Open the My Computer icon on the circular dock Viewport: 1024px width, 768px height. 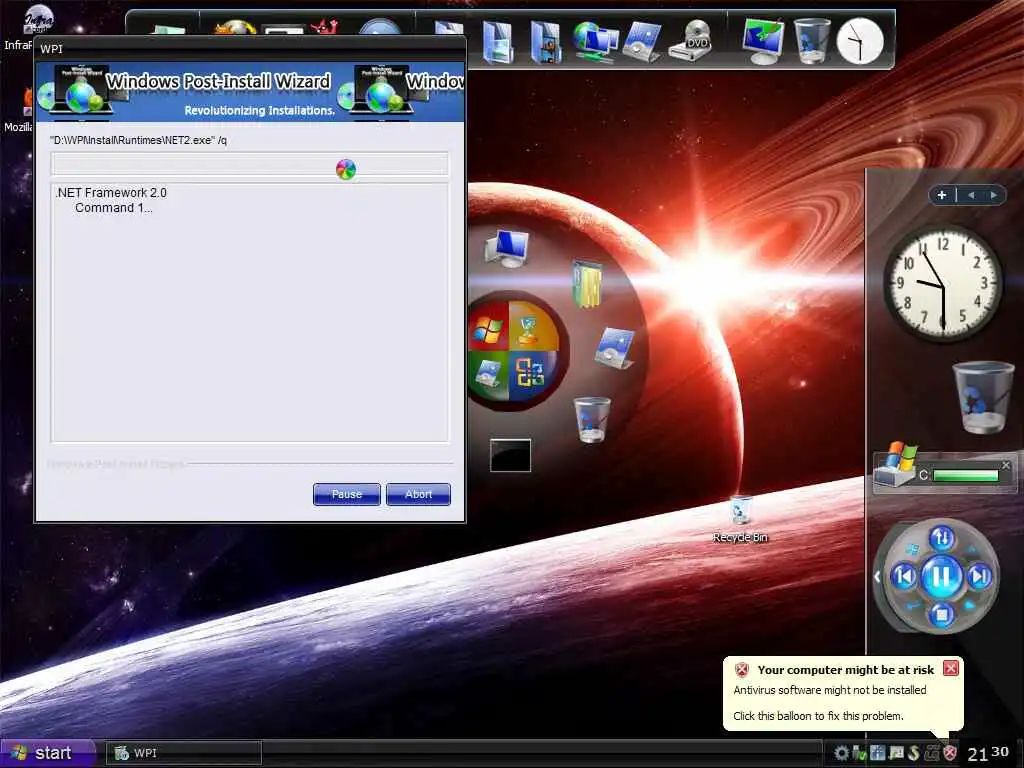coord(507,249)
